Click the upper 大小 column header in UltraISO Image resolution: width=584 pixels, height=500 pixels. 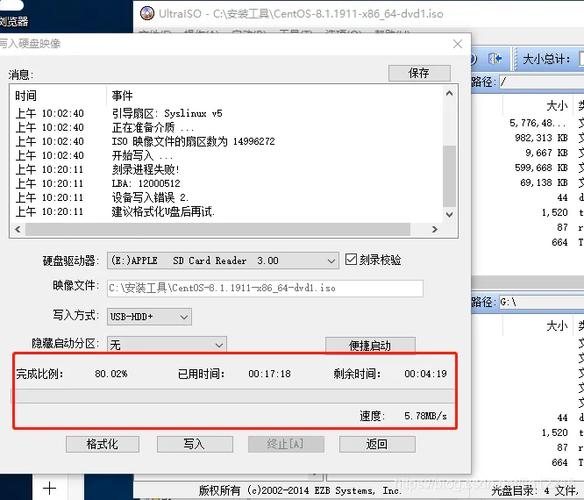(x=557, y=106)
